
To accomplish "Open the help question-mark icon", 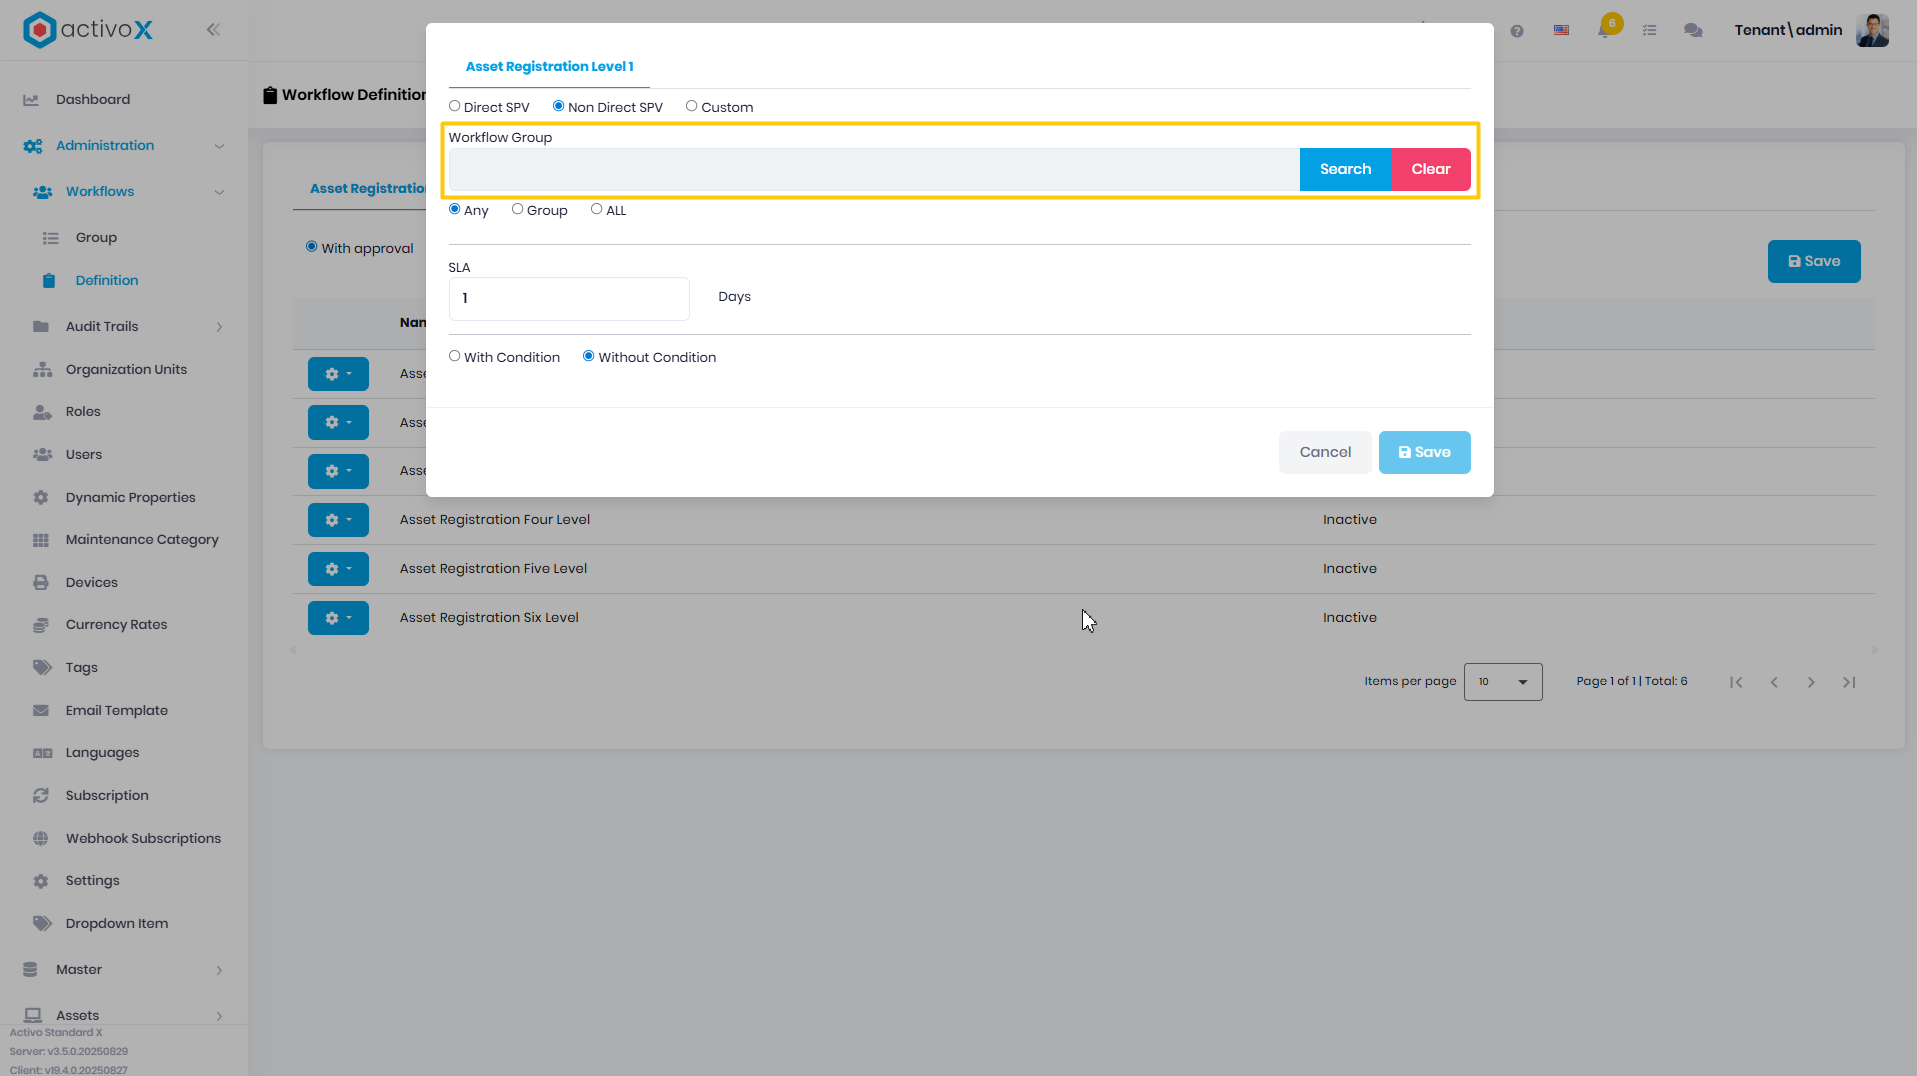I will [1517, 31].
